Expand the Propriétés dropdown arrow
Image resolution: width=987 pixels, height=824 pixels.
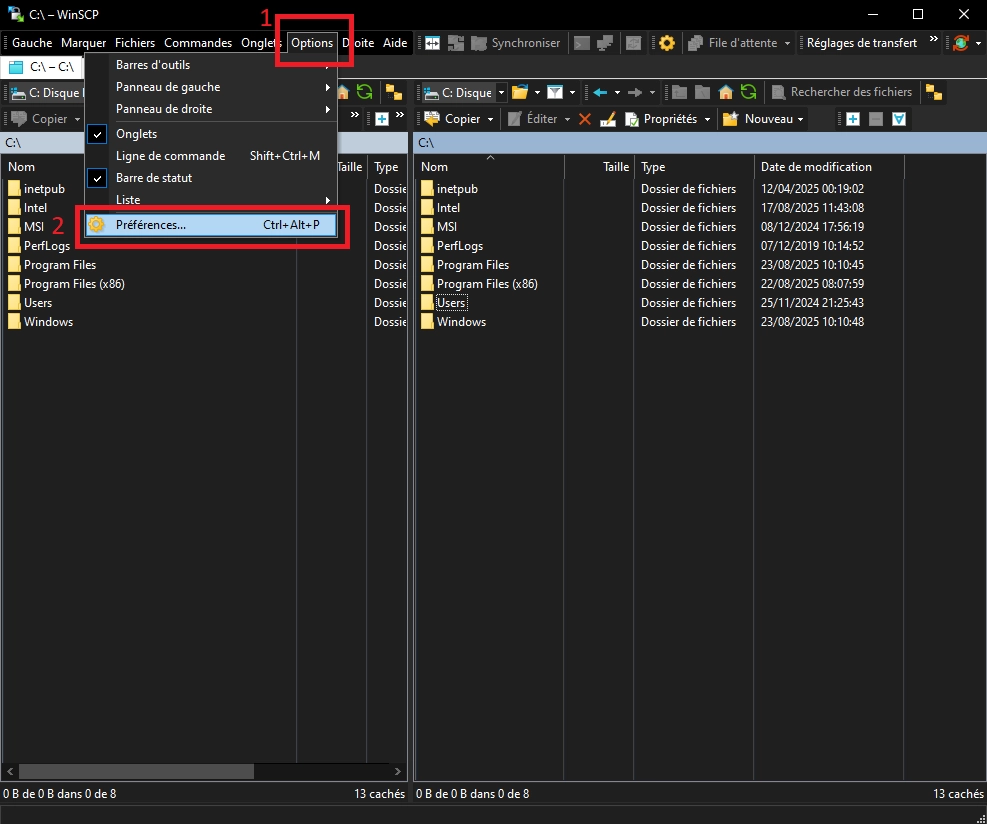tap(707, 119)
